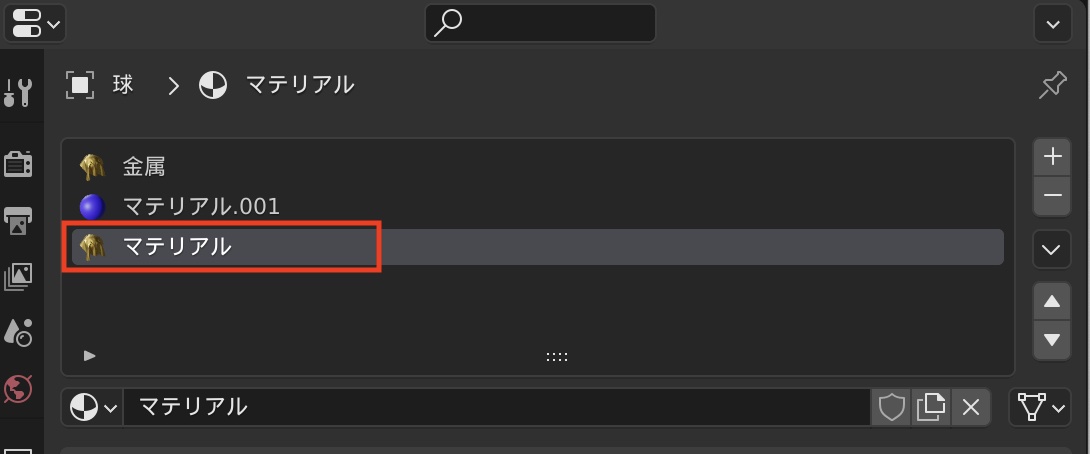Image resolution: width=1090 pixels, height=454 pixels.
Task: Switch to the Render properties tab
Action: [x=18, y=163]
